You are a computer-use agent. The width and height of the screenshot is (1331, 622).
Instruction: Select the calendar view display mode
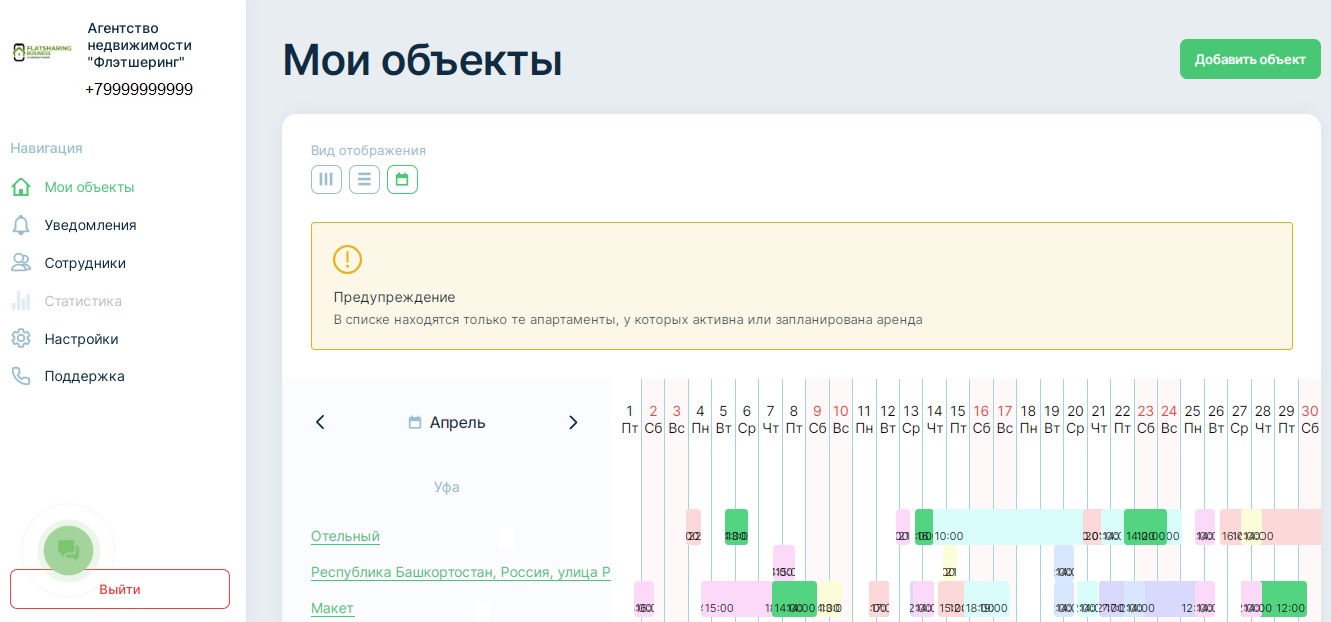click(x=402, y=180)
